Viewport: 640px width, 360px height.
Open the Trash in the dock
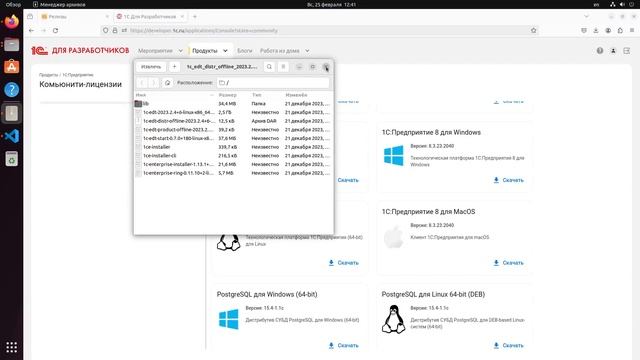[11, 159]
